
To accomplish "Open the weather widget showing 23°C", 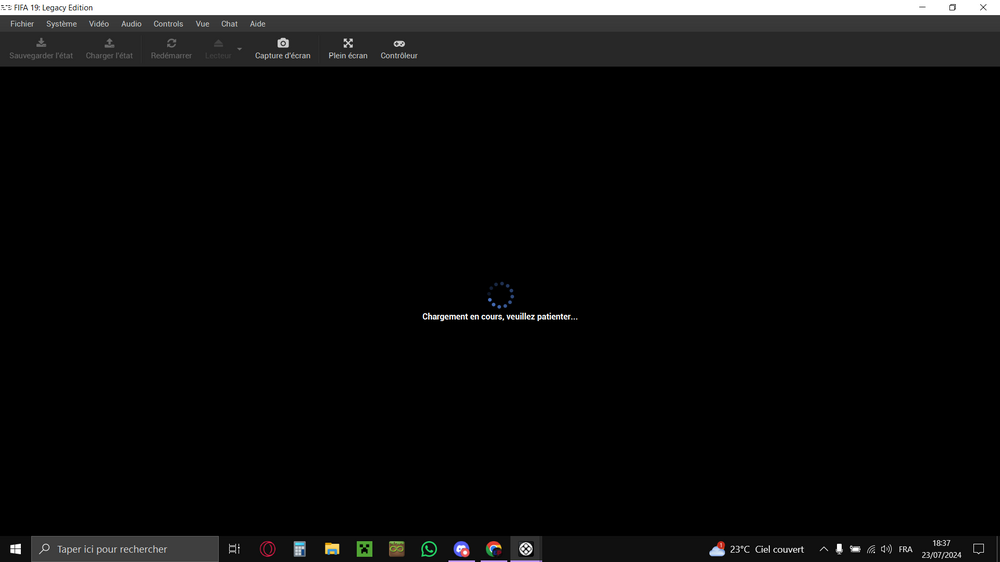I will (x=757, y=549).
